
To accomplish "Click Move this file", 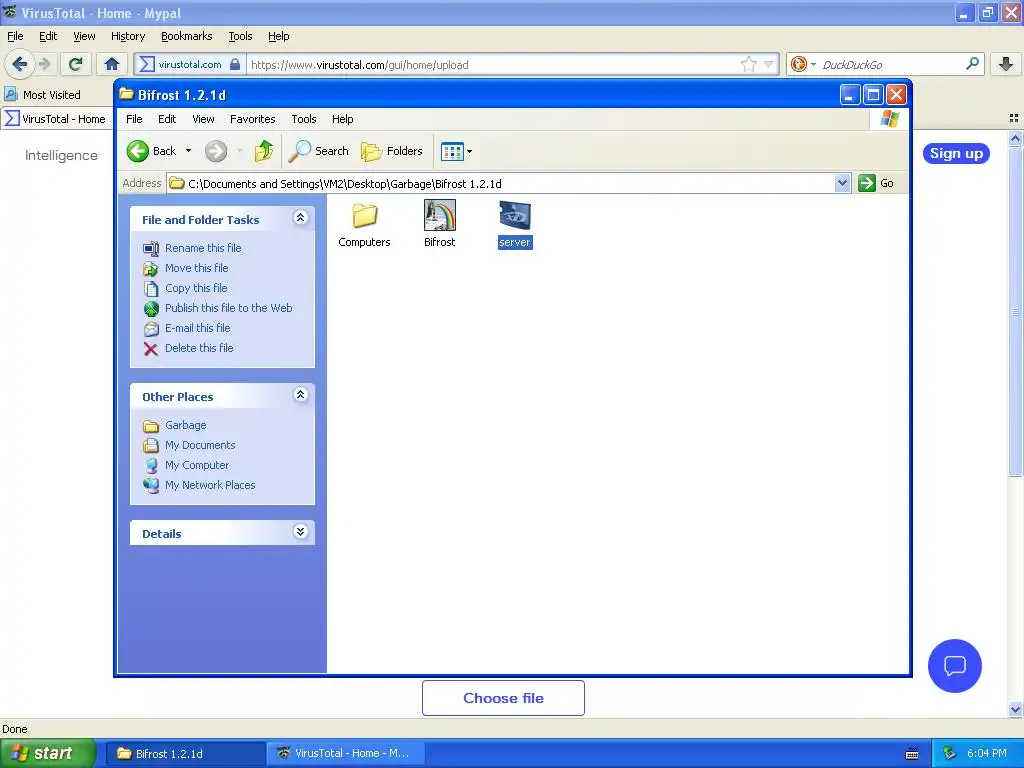I will pos(197,268).
